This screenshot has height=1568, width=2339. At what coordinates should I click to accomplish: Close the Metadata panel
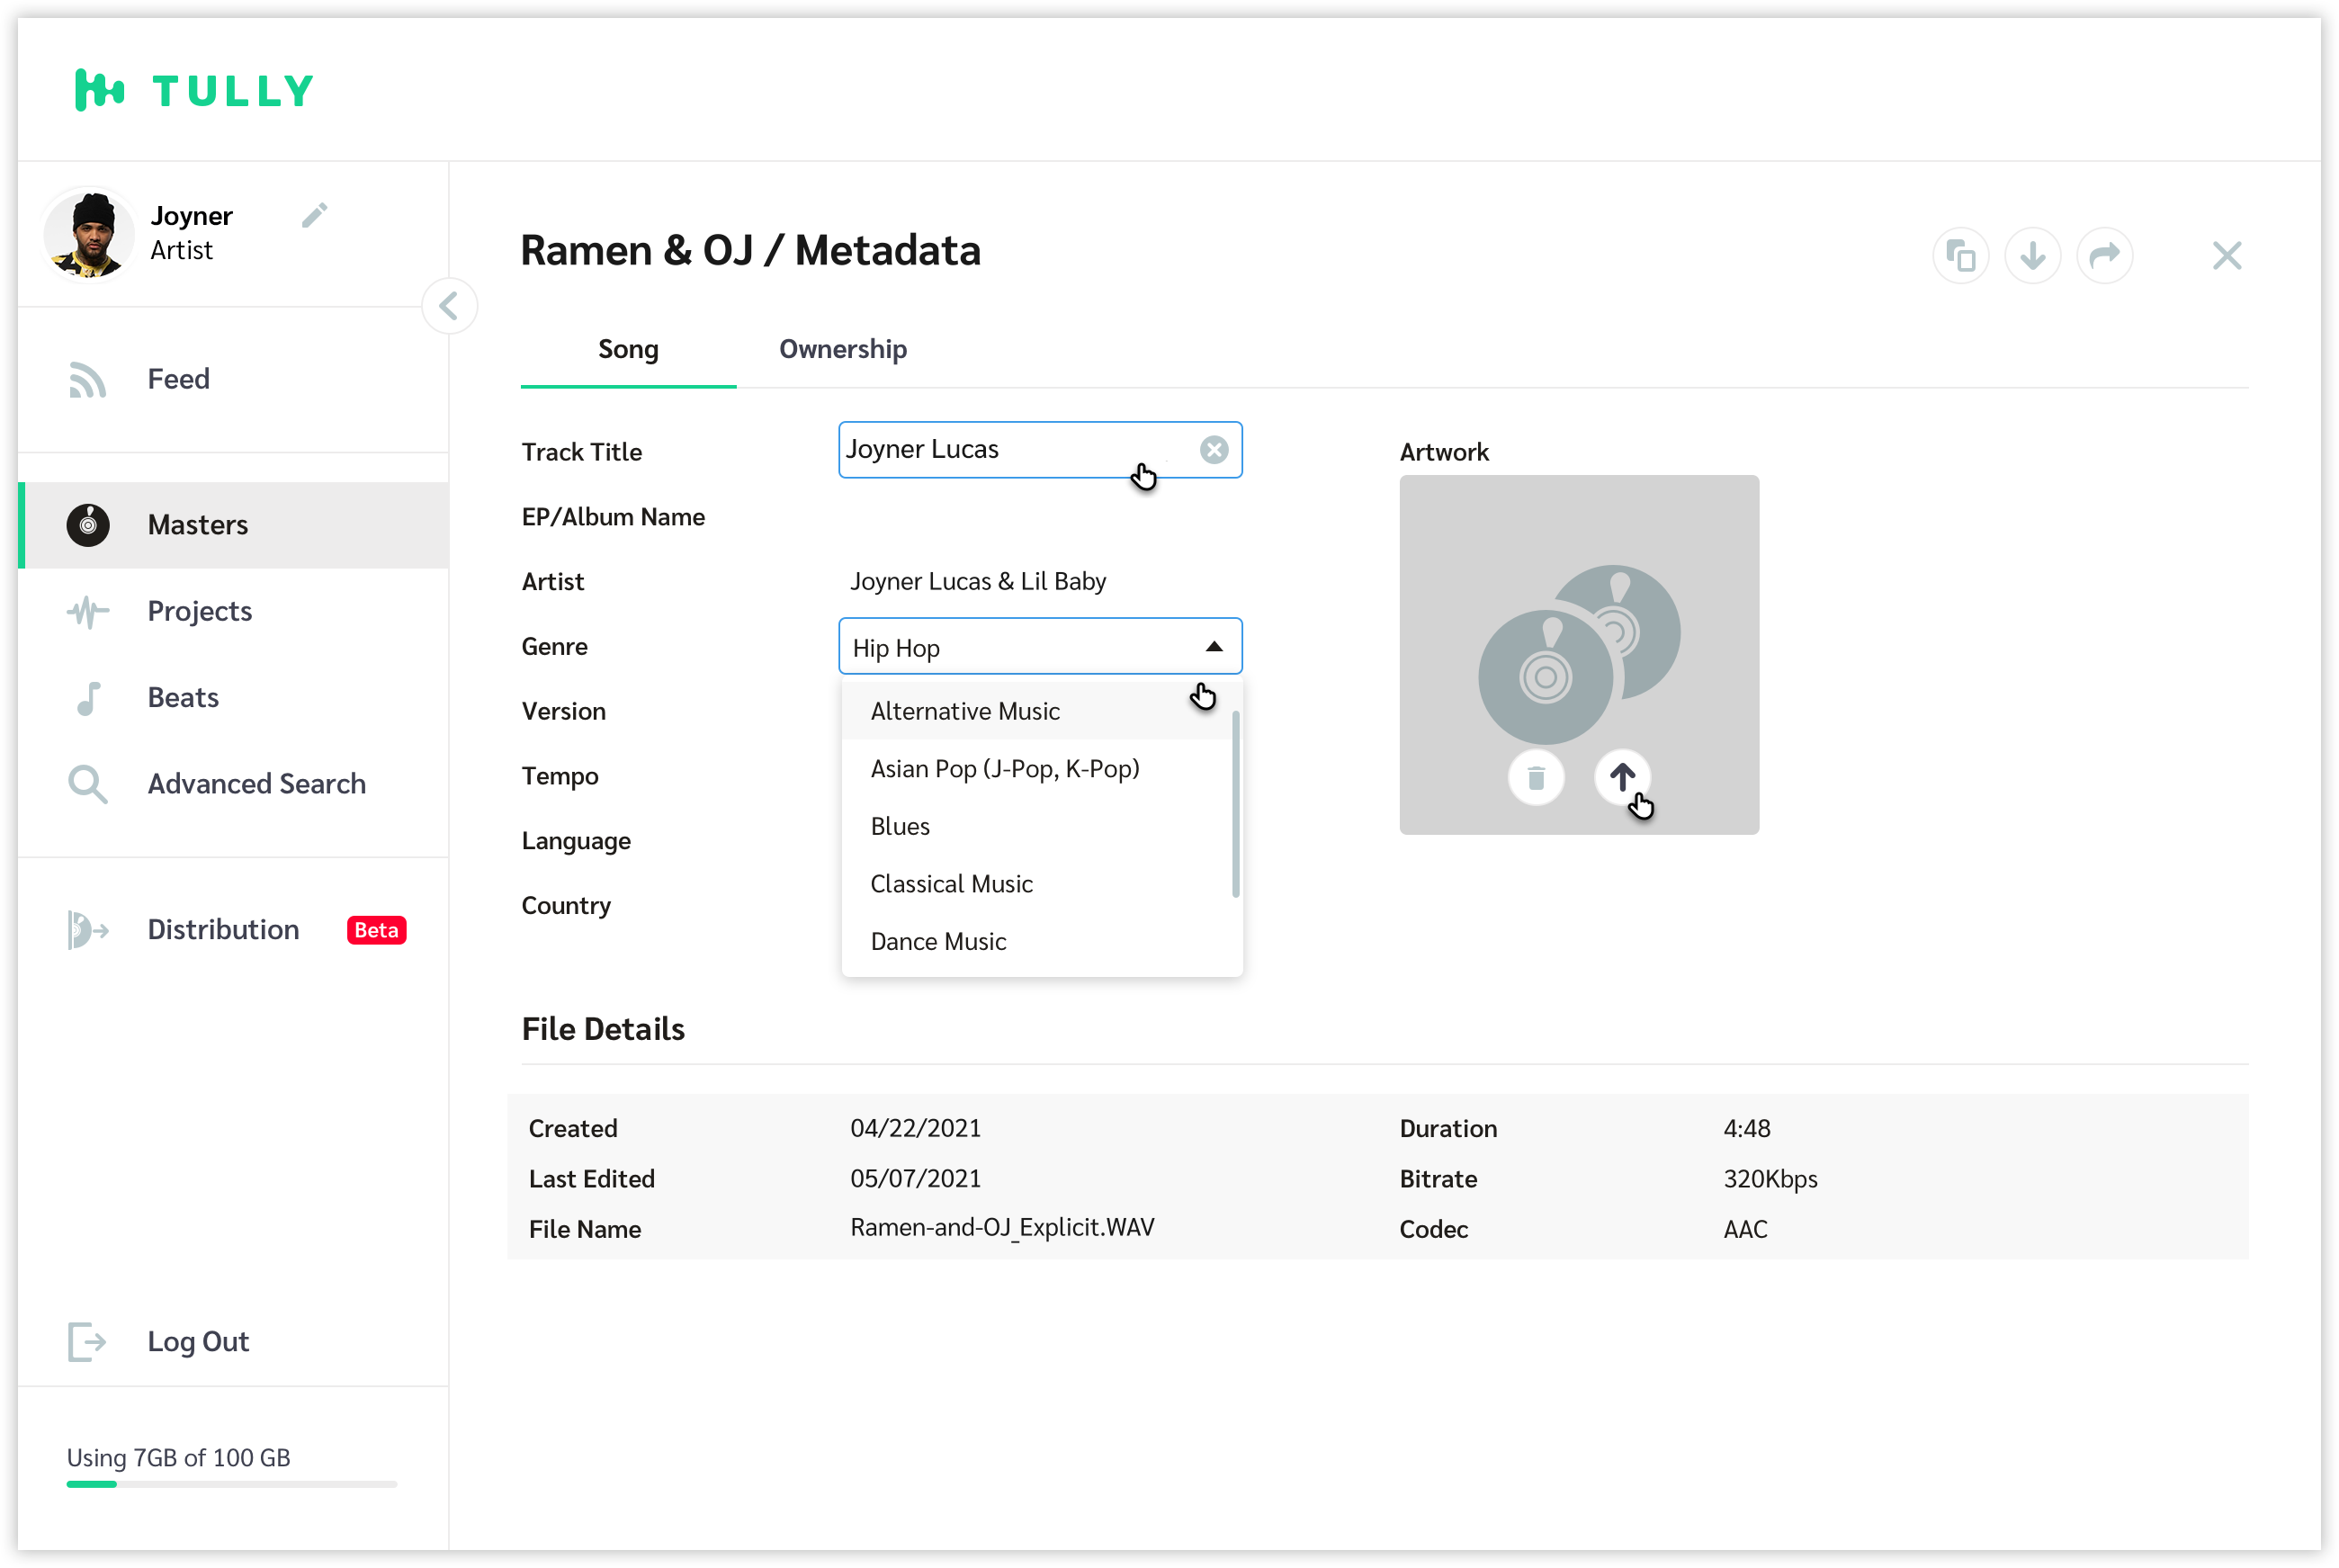point(2227,256)
